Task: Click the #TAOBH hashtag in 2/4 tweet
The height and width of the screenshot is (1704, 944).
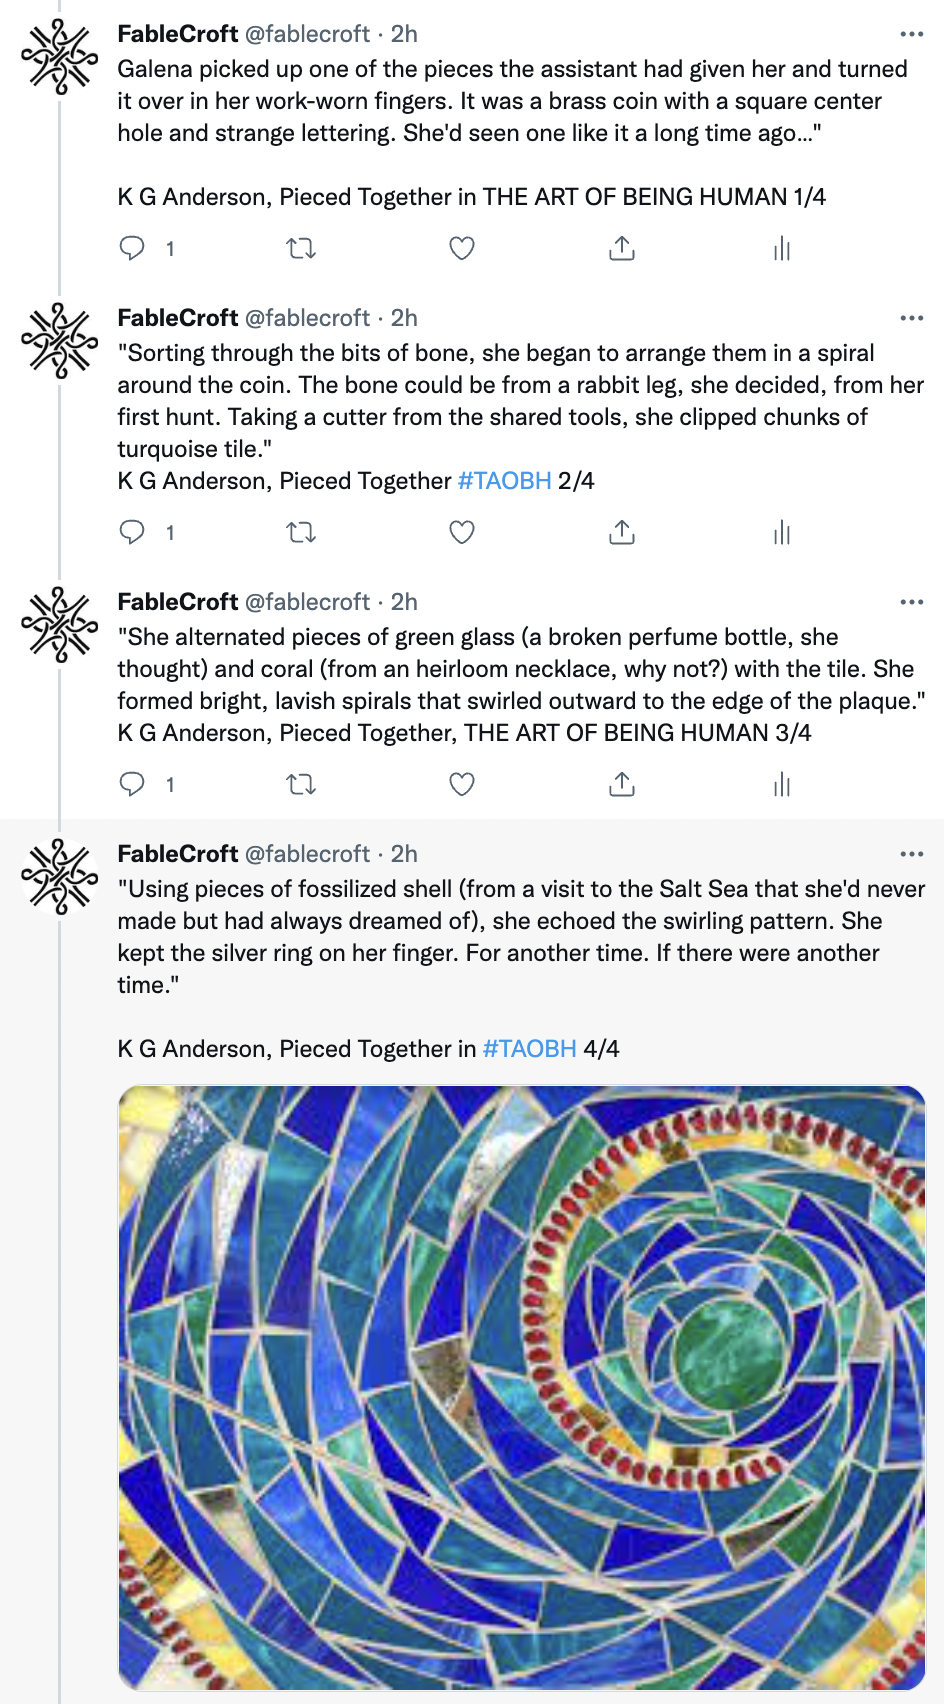Action: coord(504,481)
